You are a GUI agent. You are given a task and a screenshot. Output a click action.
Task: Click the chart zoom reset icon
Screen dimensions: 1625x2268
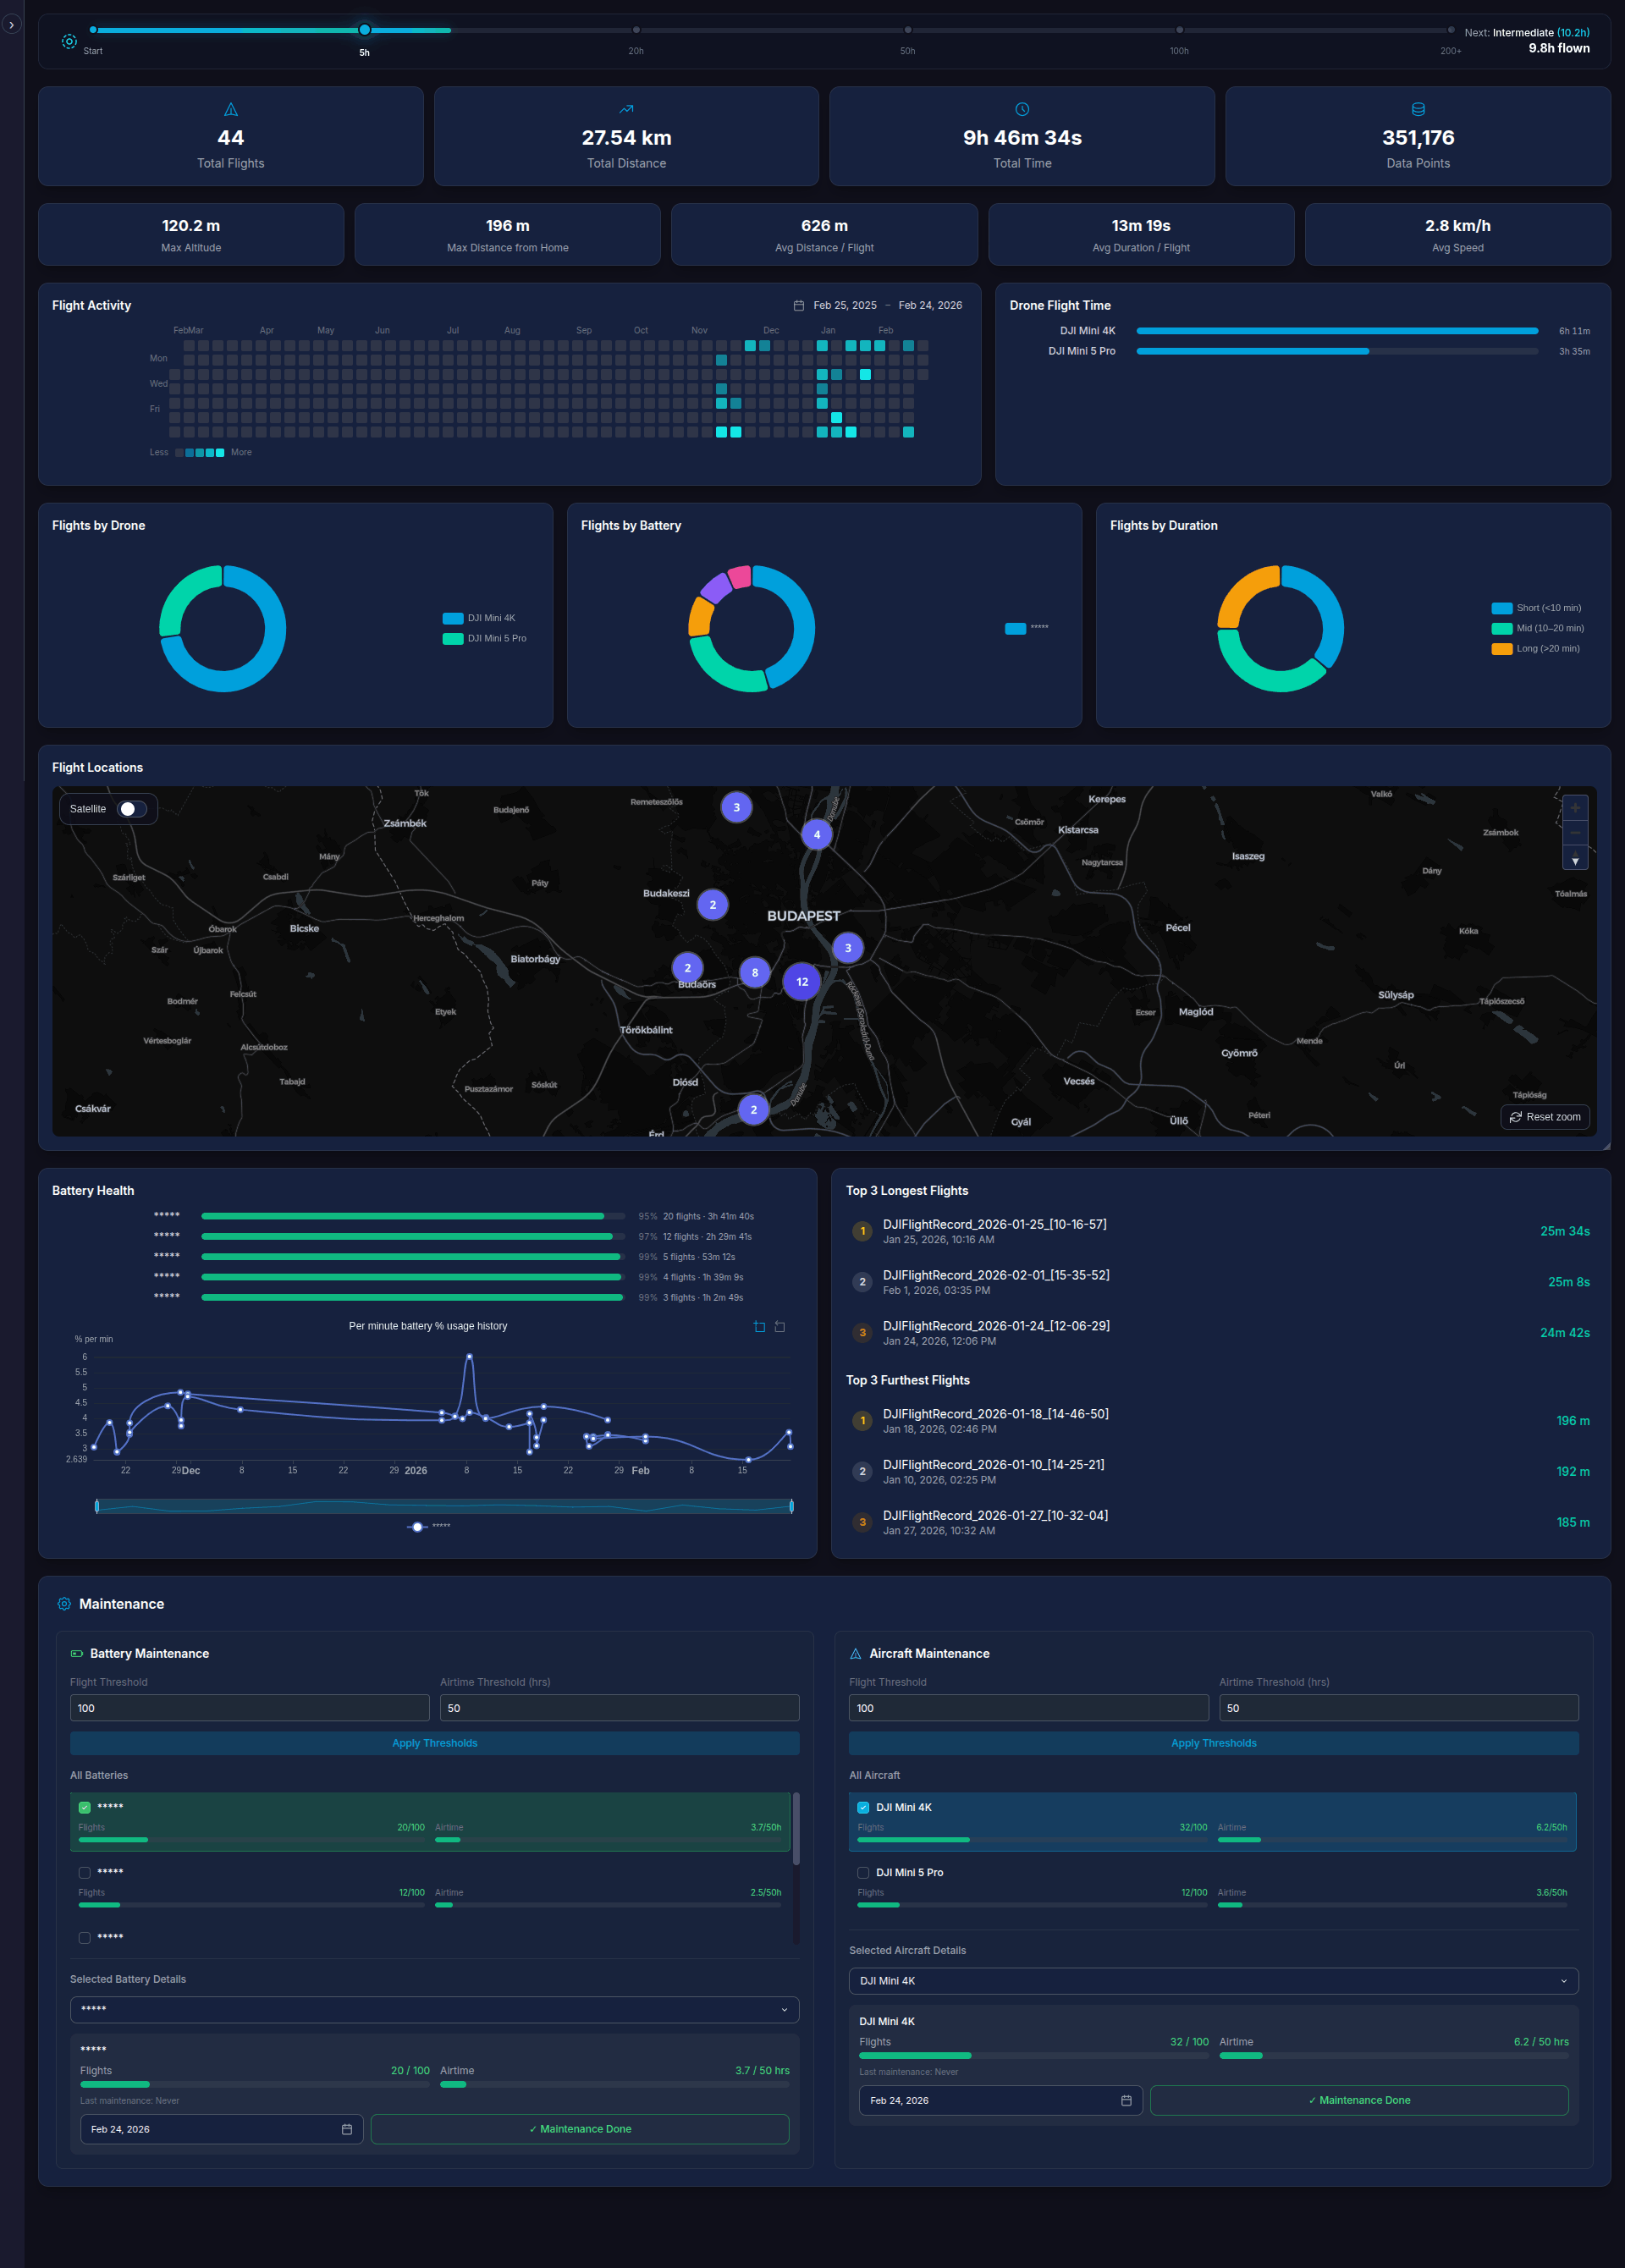pyautogui.click(x=780, y=1326)
